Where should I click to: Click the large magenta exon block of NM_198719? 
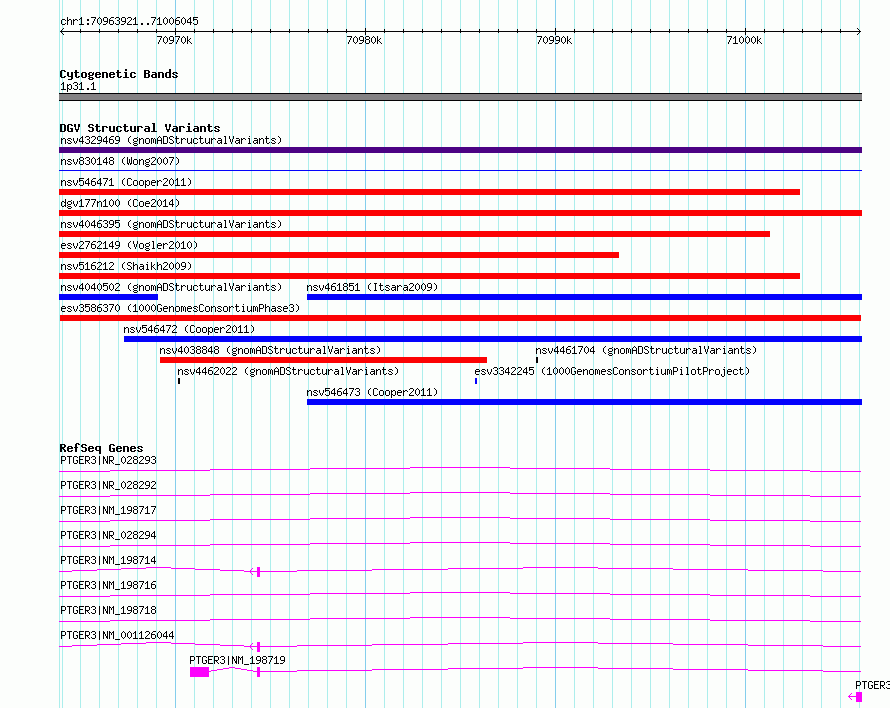(199, 672)
